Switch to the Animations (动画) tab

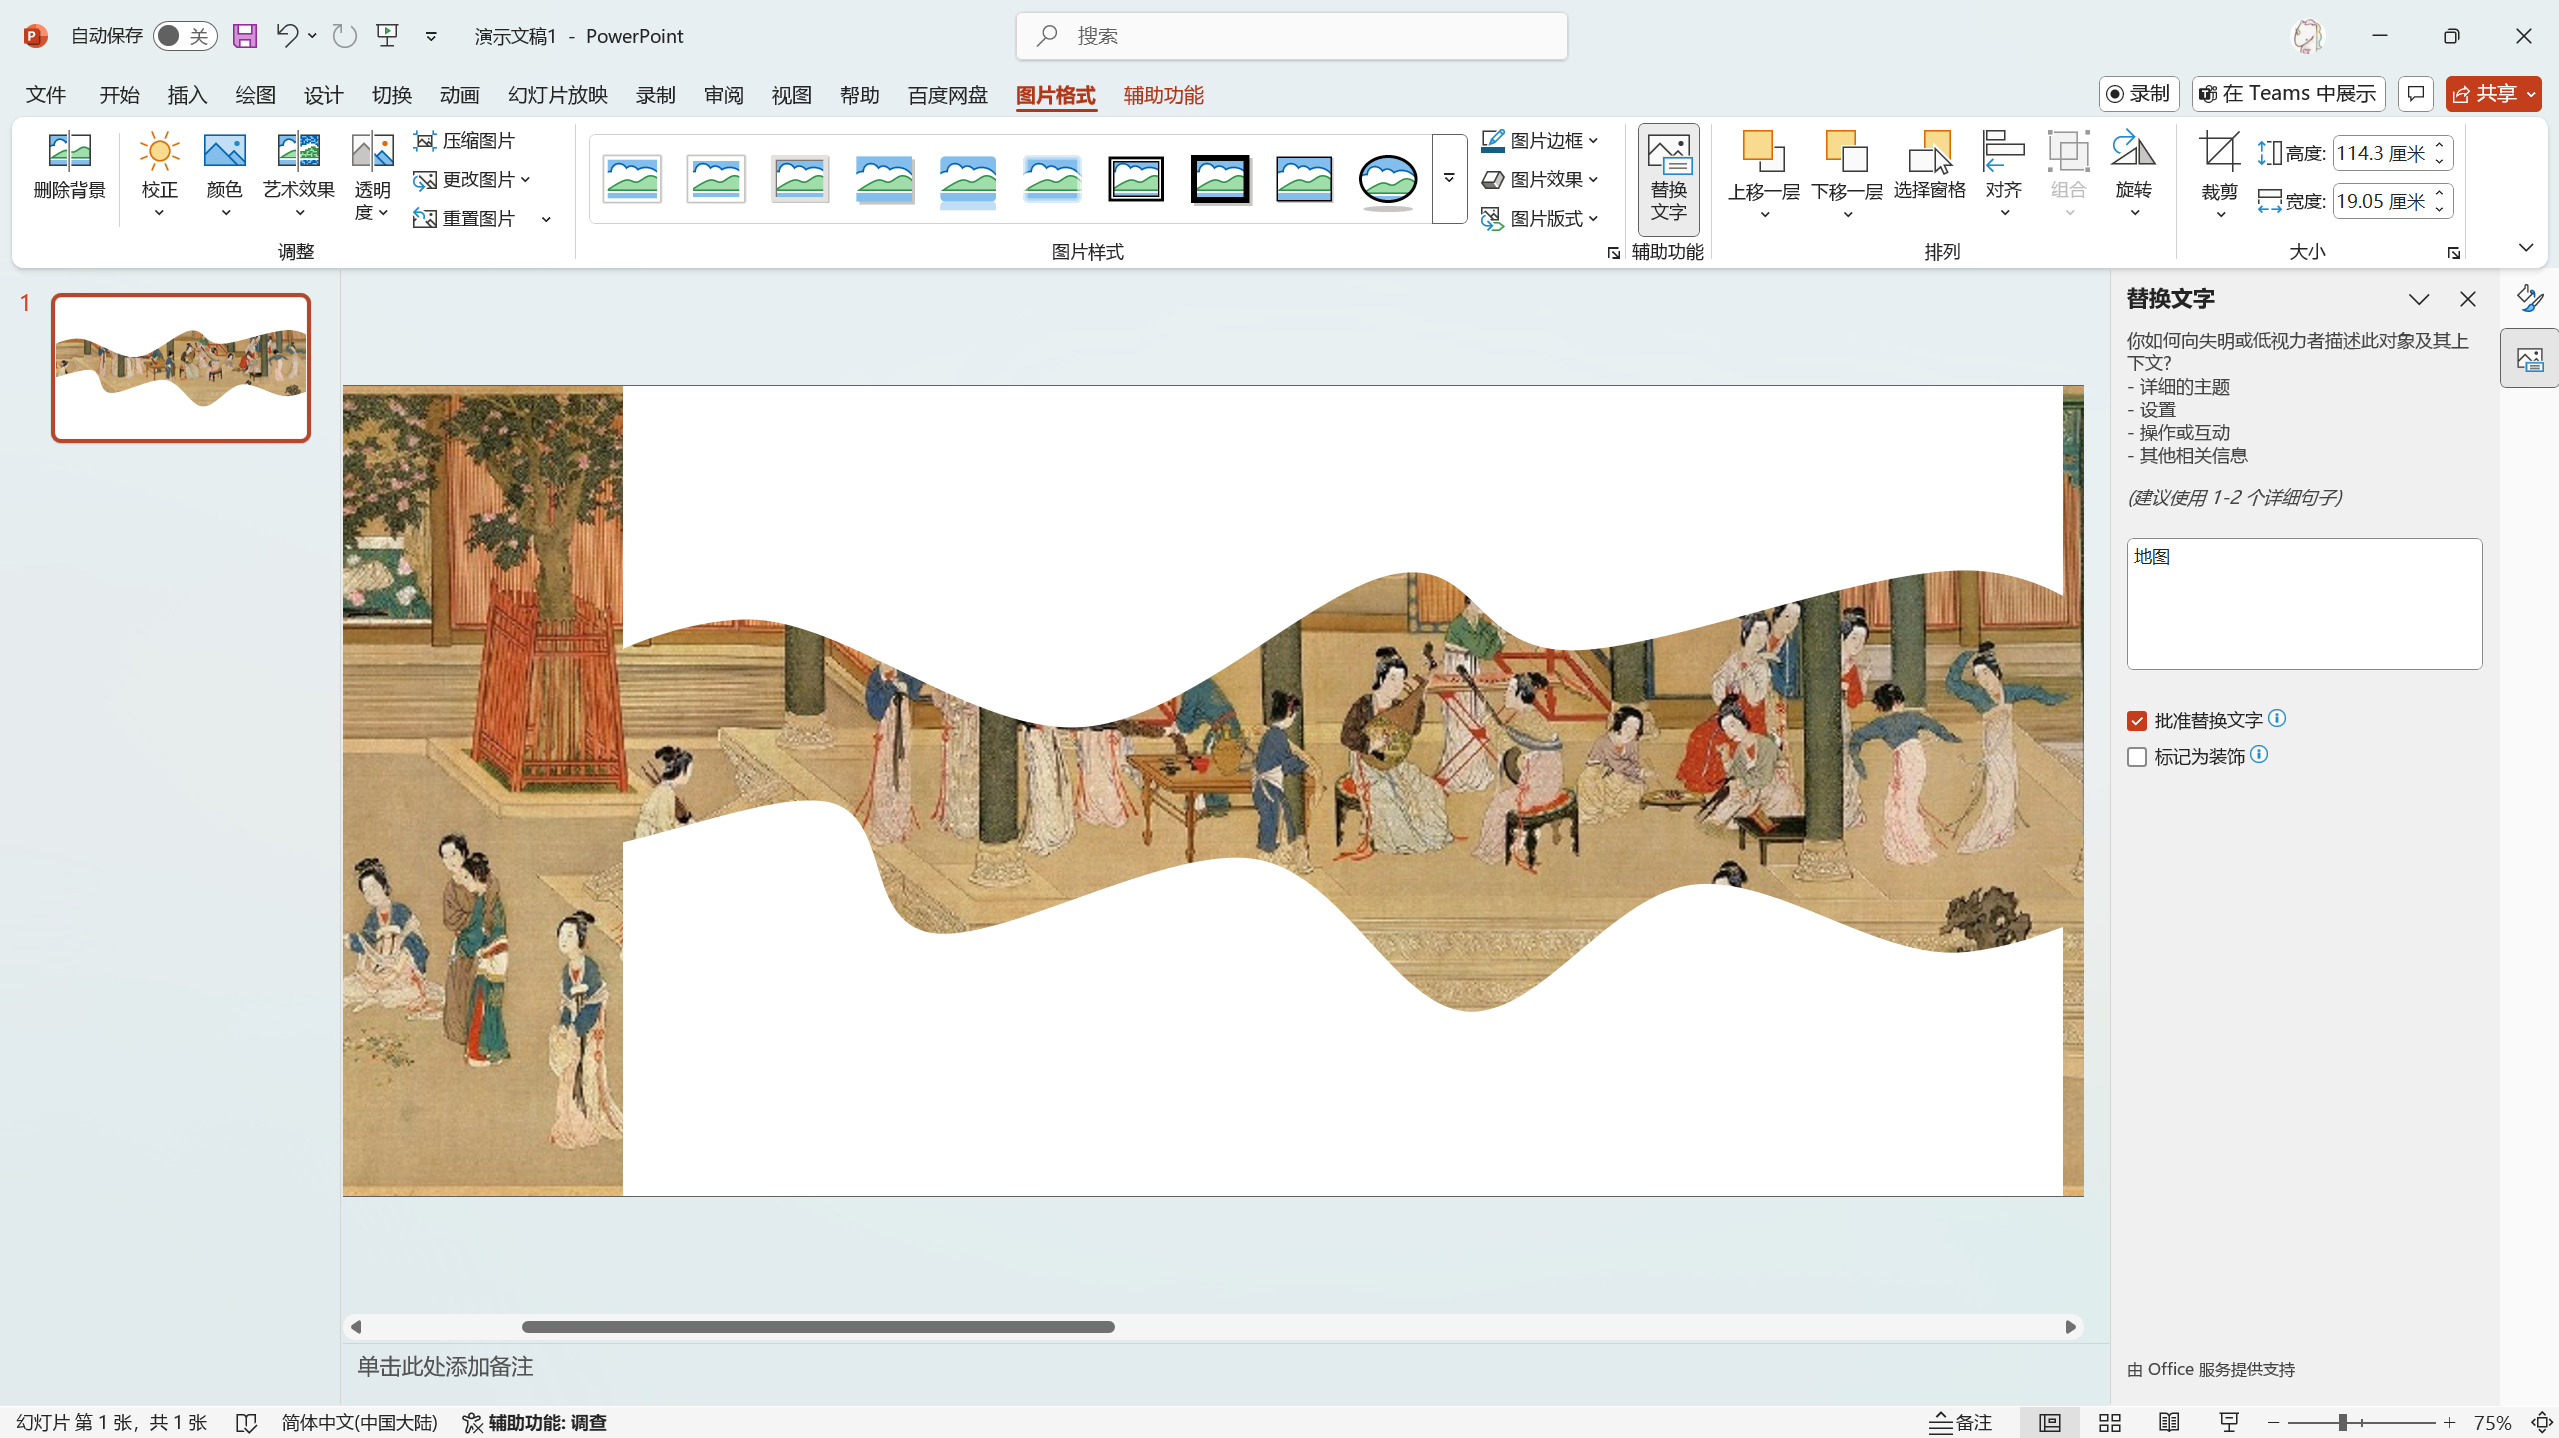click(459, 95)
